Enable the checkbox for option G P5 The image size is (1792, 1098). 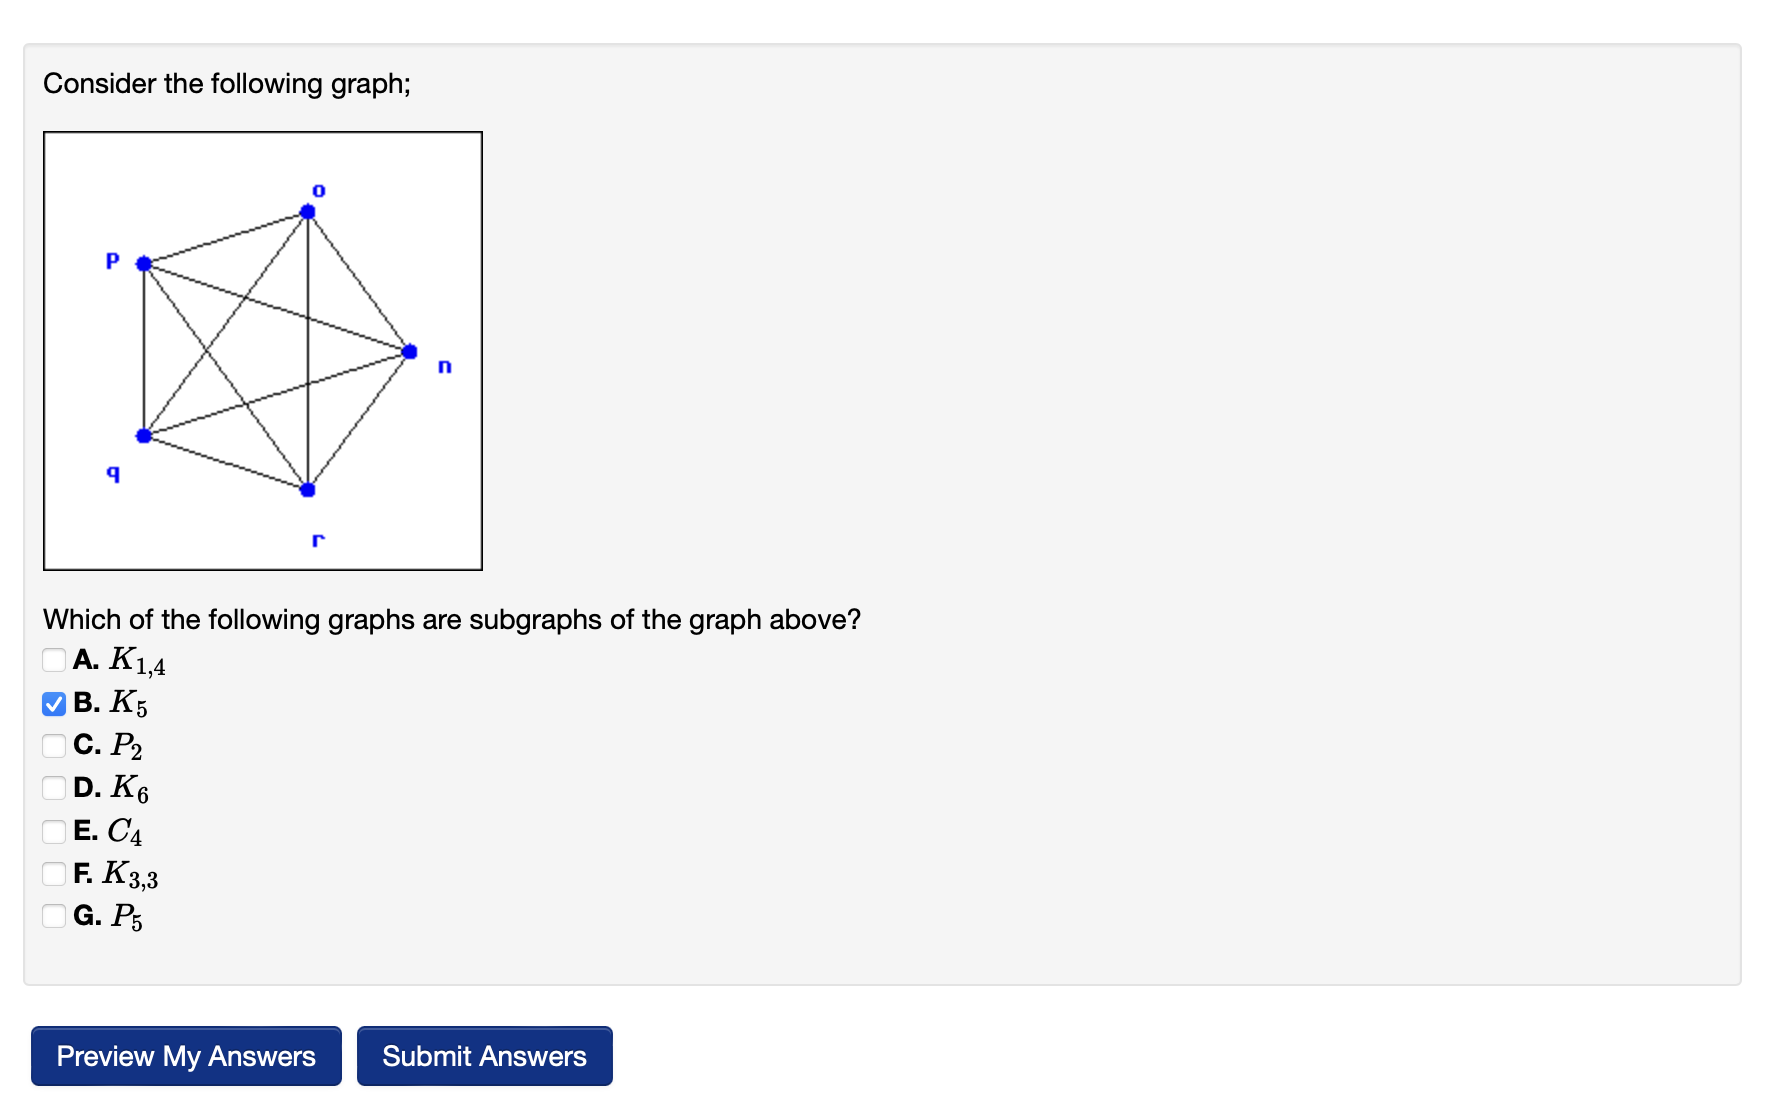pos(52,916)
